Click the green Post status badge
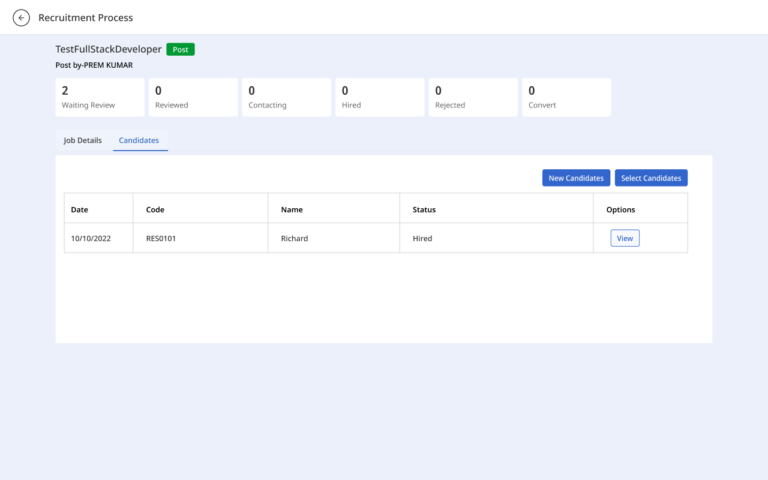 (180, 49)
